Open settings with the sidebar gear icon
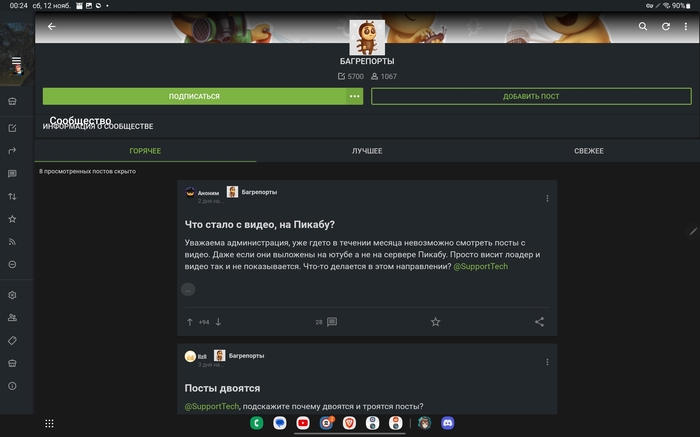This screenshot has height=437, width=700. click(x=12, y=295)
